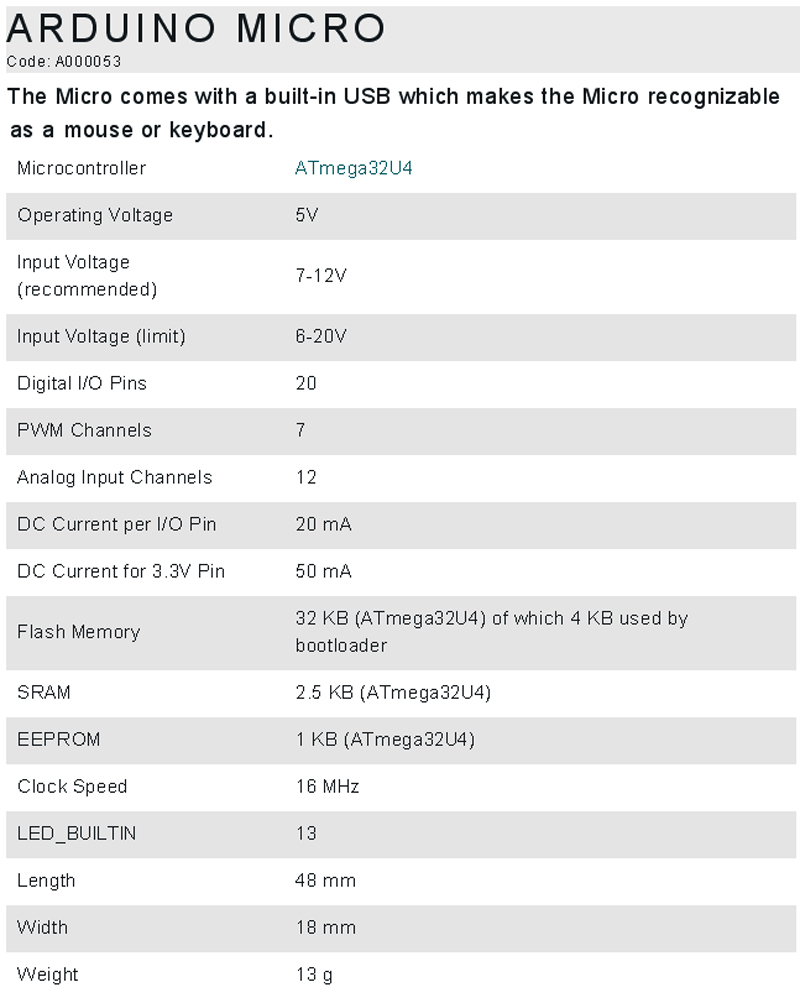The height and width of the screenshot is (1003, 800).
Task: Select the Operating Voltage 5V value
Action: tap(306, 215)
